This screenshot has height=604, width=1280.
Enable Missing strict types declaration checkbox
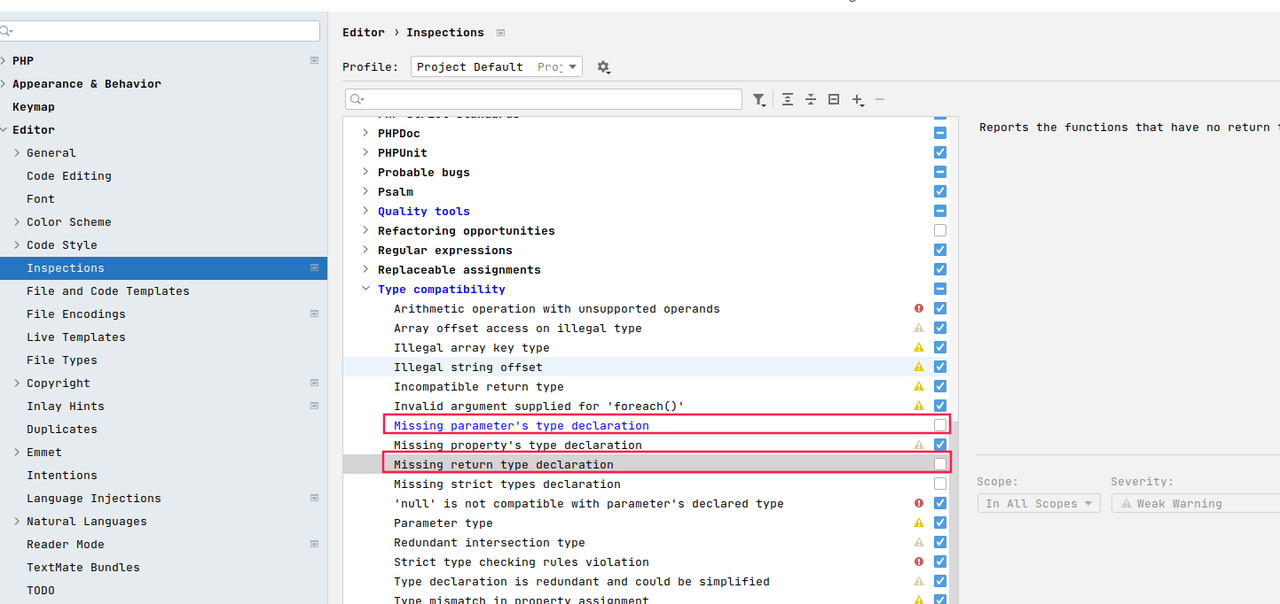940,484
